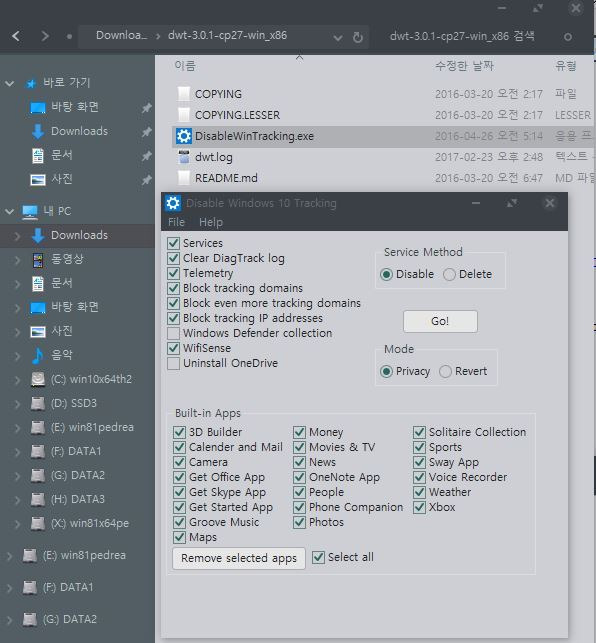The height and width of the screenshot is (643, 596).
Task: Expand (F:) DATA1 under 내 PC
Action: 17,452
